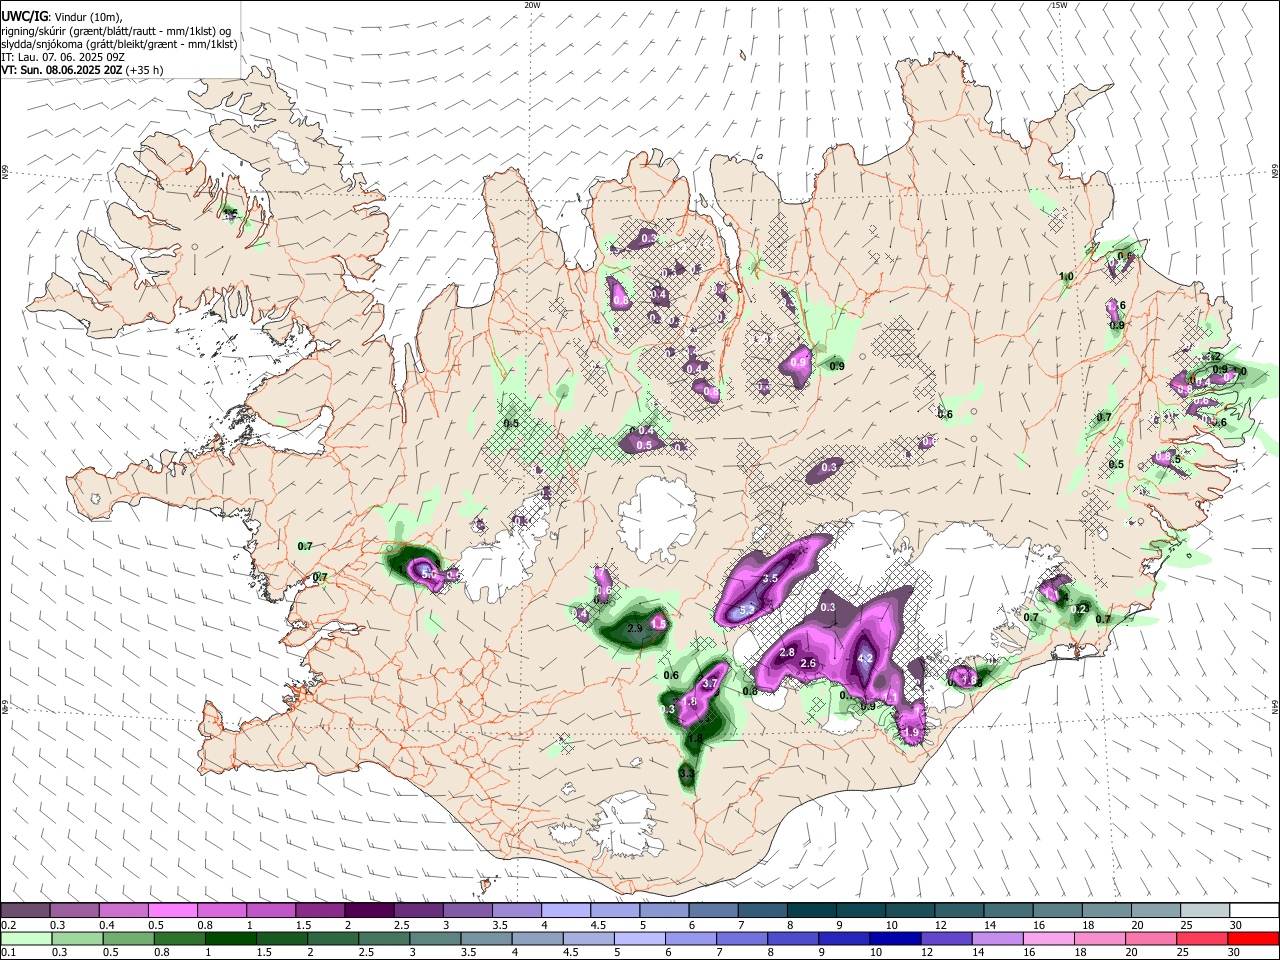Click the 2.9 rain value on the map
Screen dimensions: 1280x960
coord(634,628)
